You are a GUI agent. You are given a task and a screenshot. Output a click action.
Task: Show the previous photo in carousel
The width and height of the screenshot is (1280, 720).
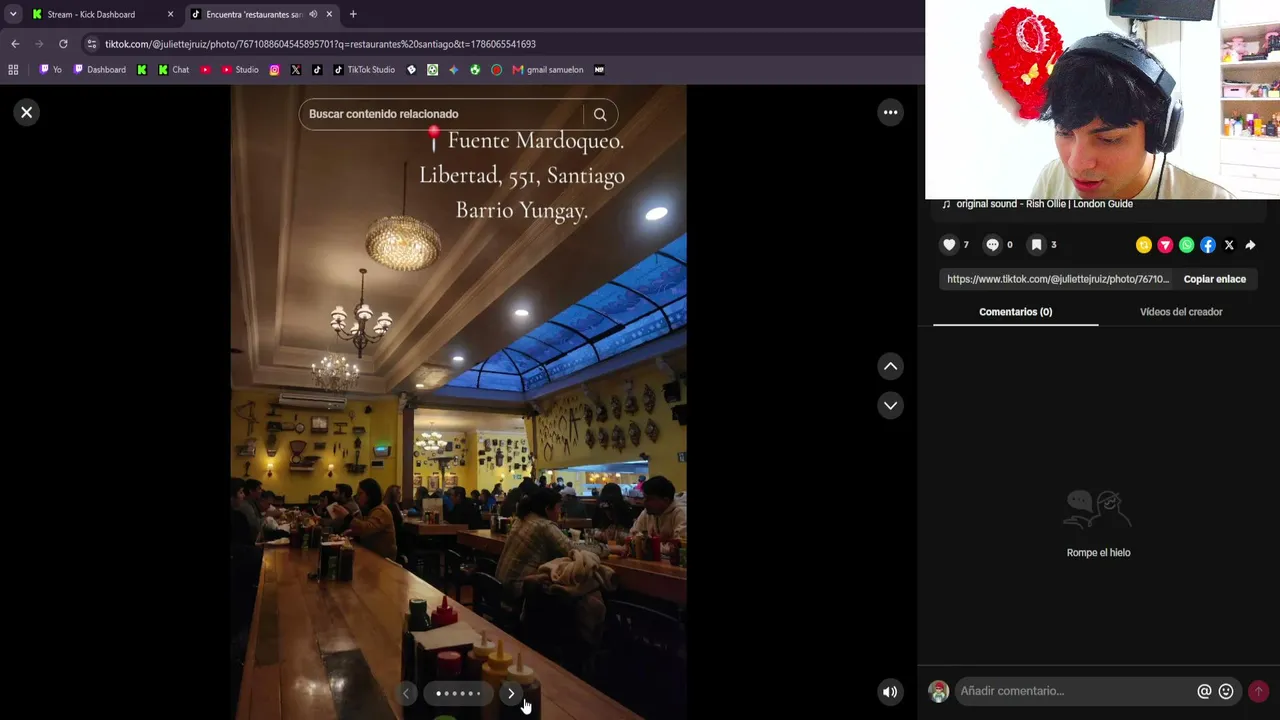tap(406, 693)
